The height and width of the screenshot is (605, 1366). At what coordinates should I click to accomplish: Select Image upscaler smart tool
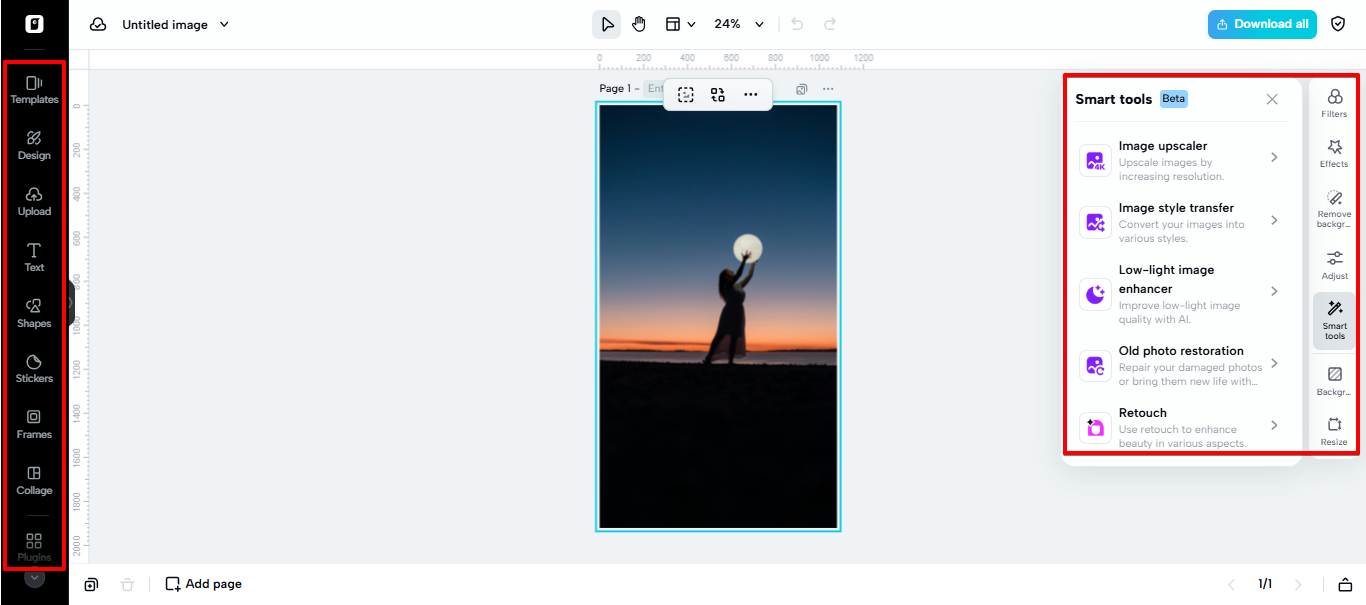tap(1181, 160)
